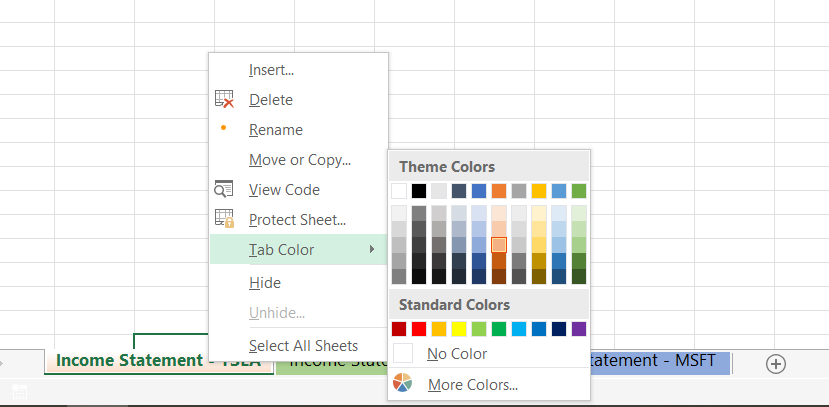The width and height of the screenshot is (829, 407).
Task: Pick the orange theme color swatch
Action: pyautogui.click(x=499, y=190)
